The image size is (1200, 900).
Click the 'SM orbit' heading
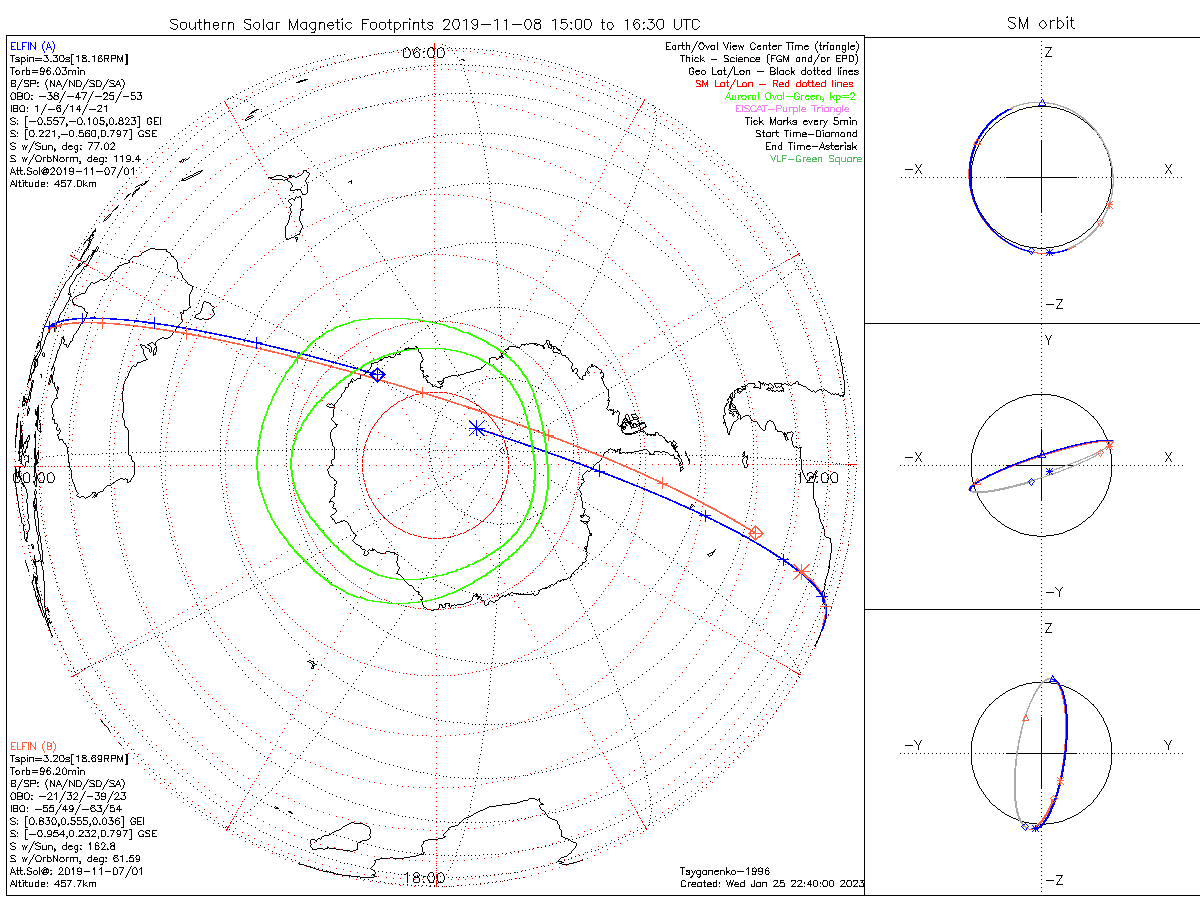point(1042,23)
